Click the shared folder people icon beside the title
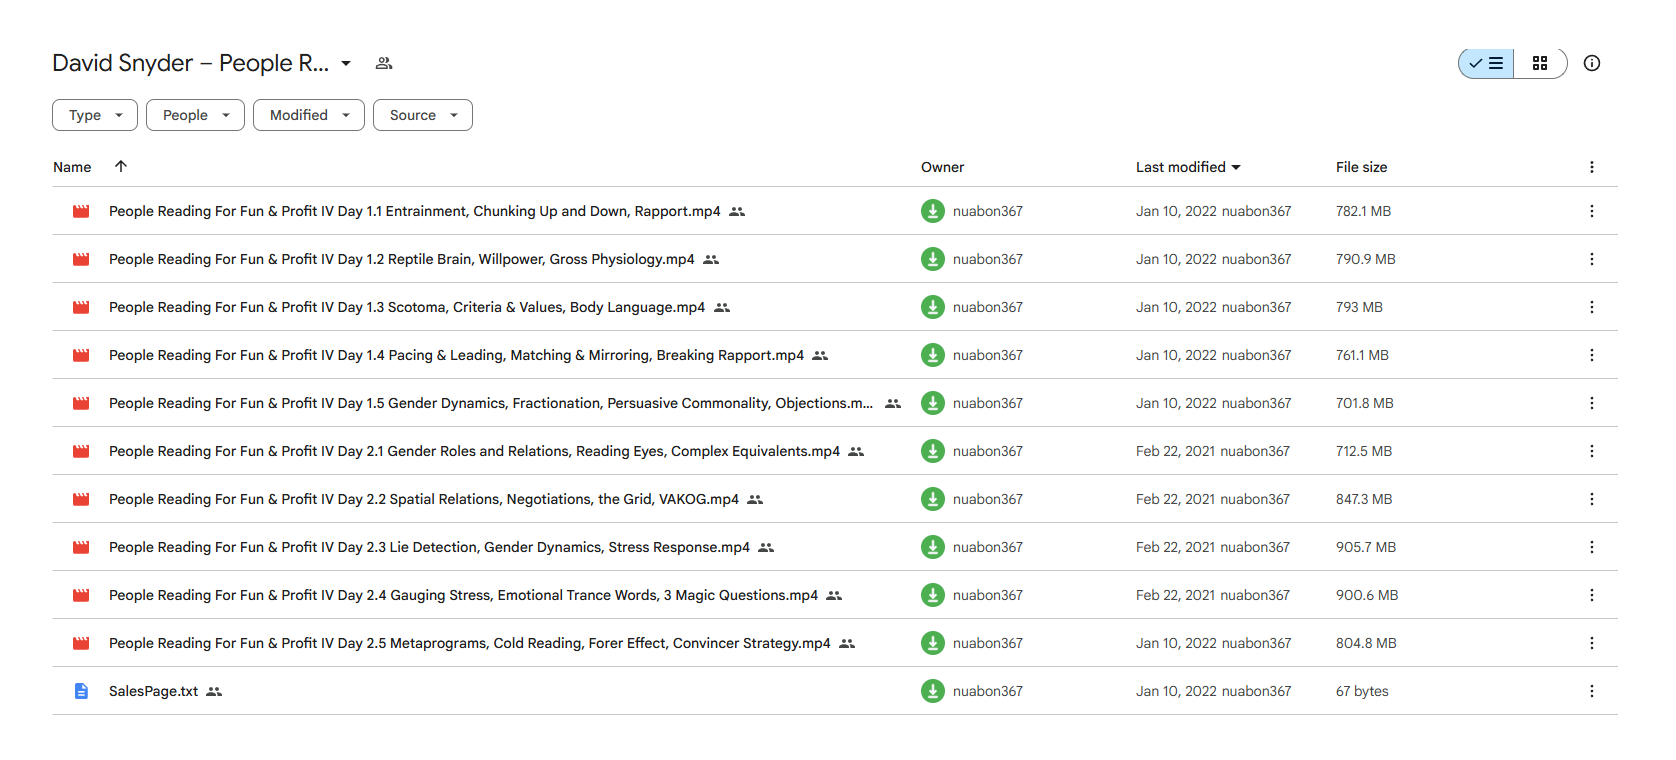Image resolution: width=1676 pixels, height=760 pixels. tap(384, 63)
